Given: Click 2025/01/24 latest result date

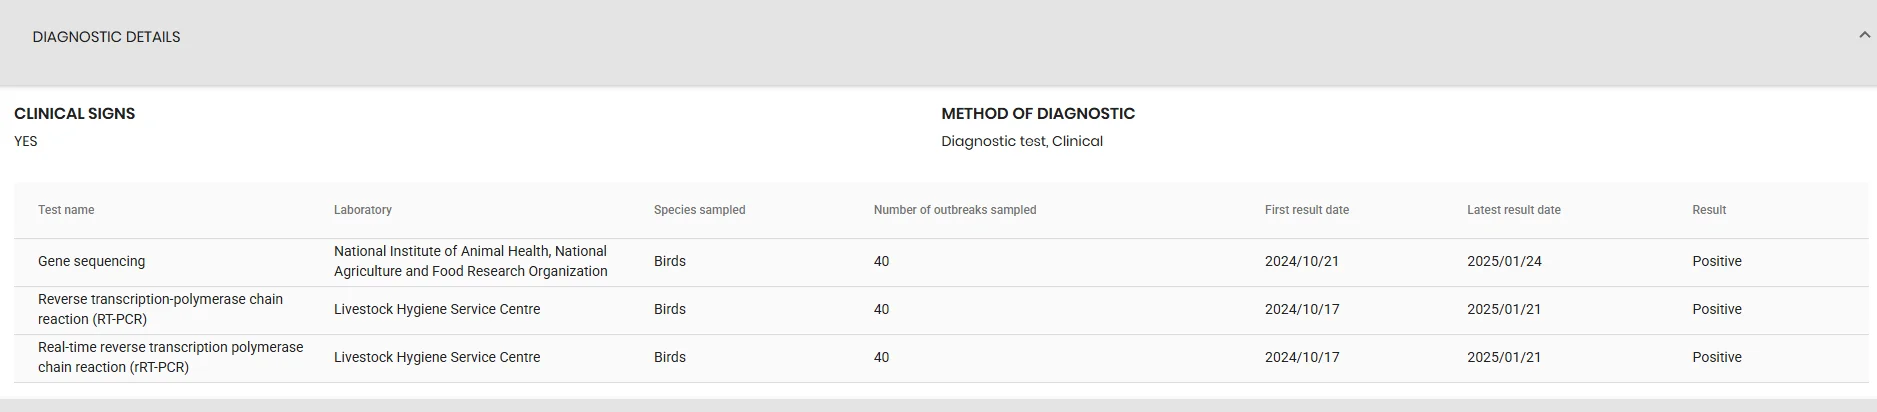Looking at the screenshot, I should pyautogui.click(x=1504, y=261).
